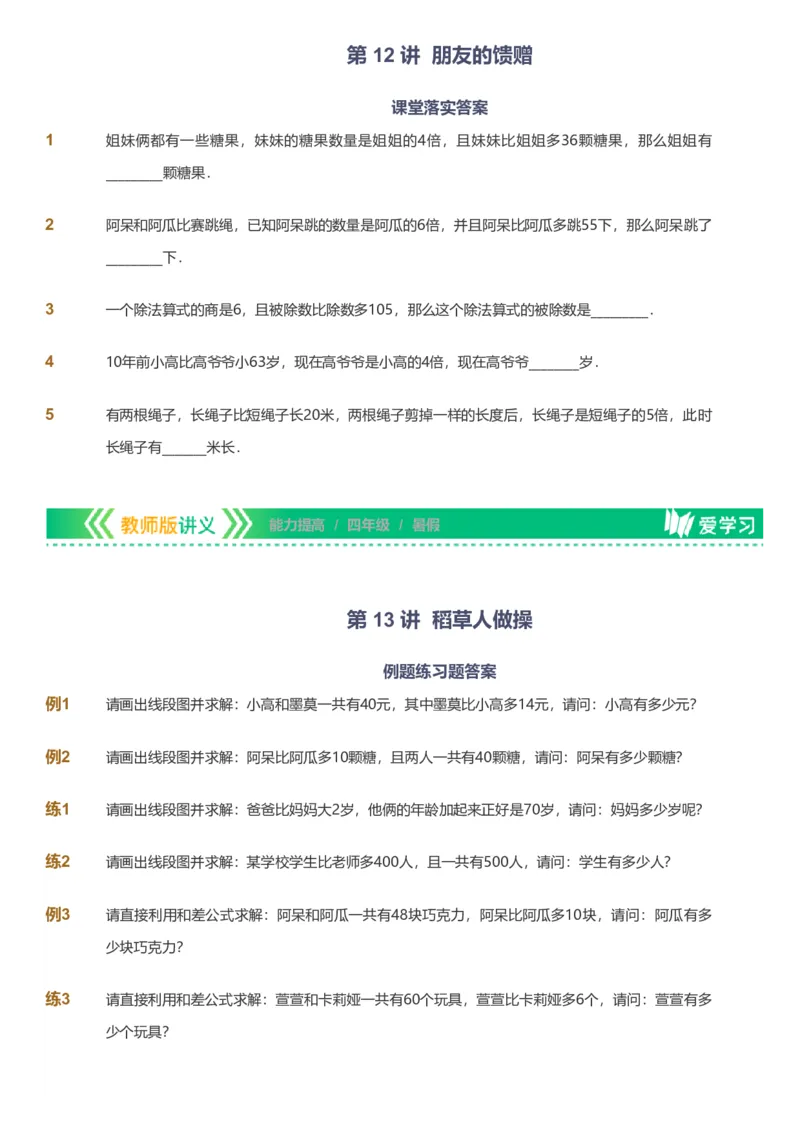
Task: Click the question number 1 marker
Action: point(50,141)
